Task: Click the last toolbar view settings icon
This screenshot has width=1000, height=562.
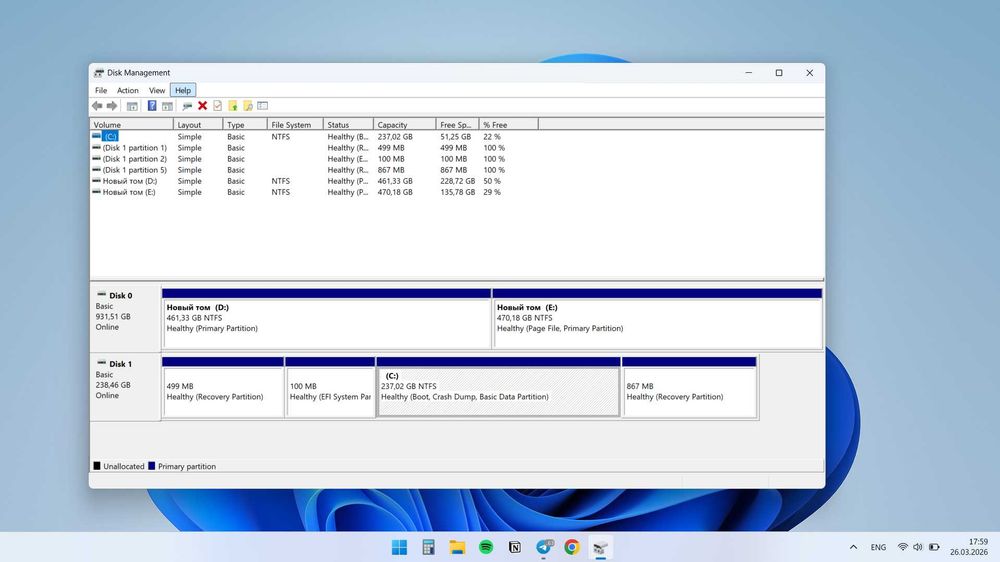Action: [x=263, y=106]
